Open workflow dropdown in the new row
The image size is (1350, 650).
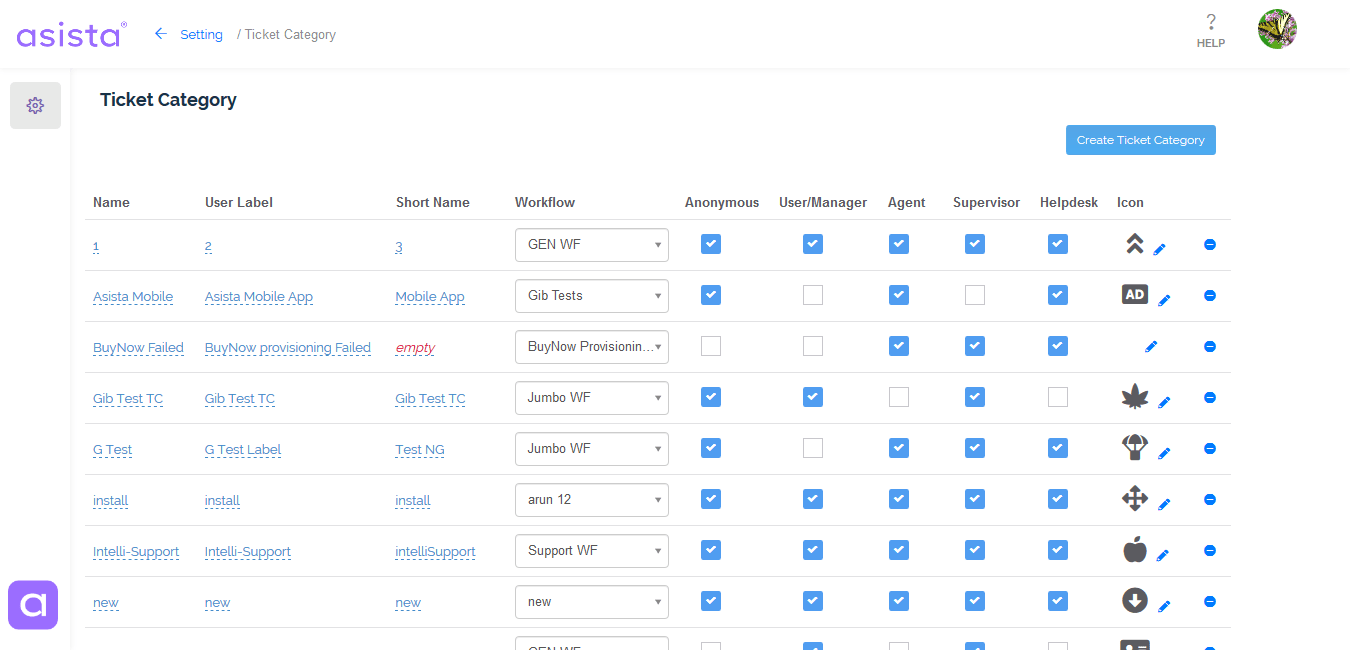[592, 602]
